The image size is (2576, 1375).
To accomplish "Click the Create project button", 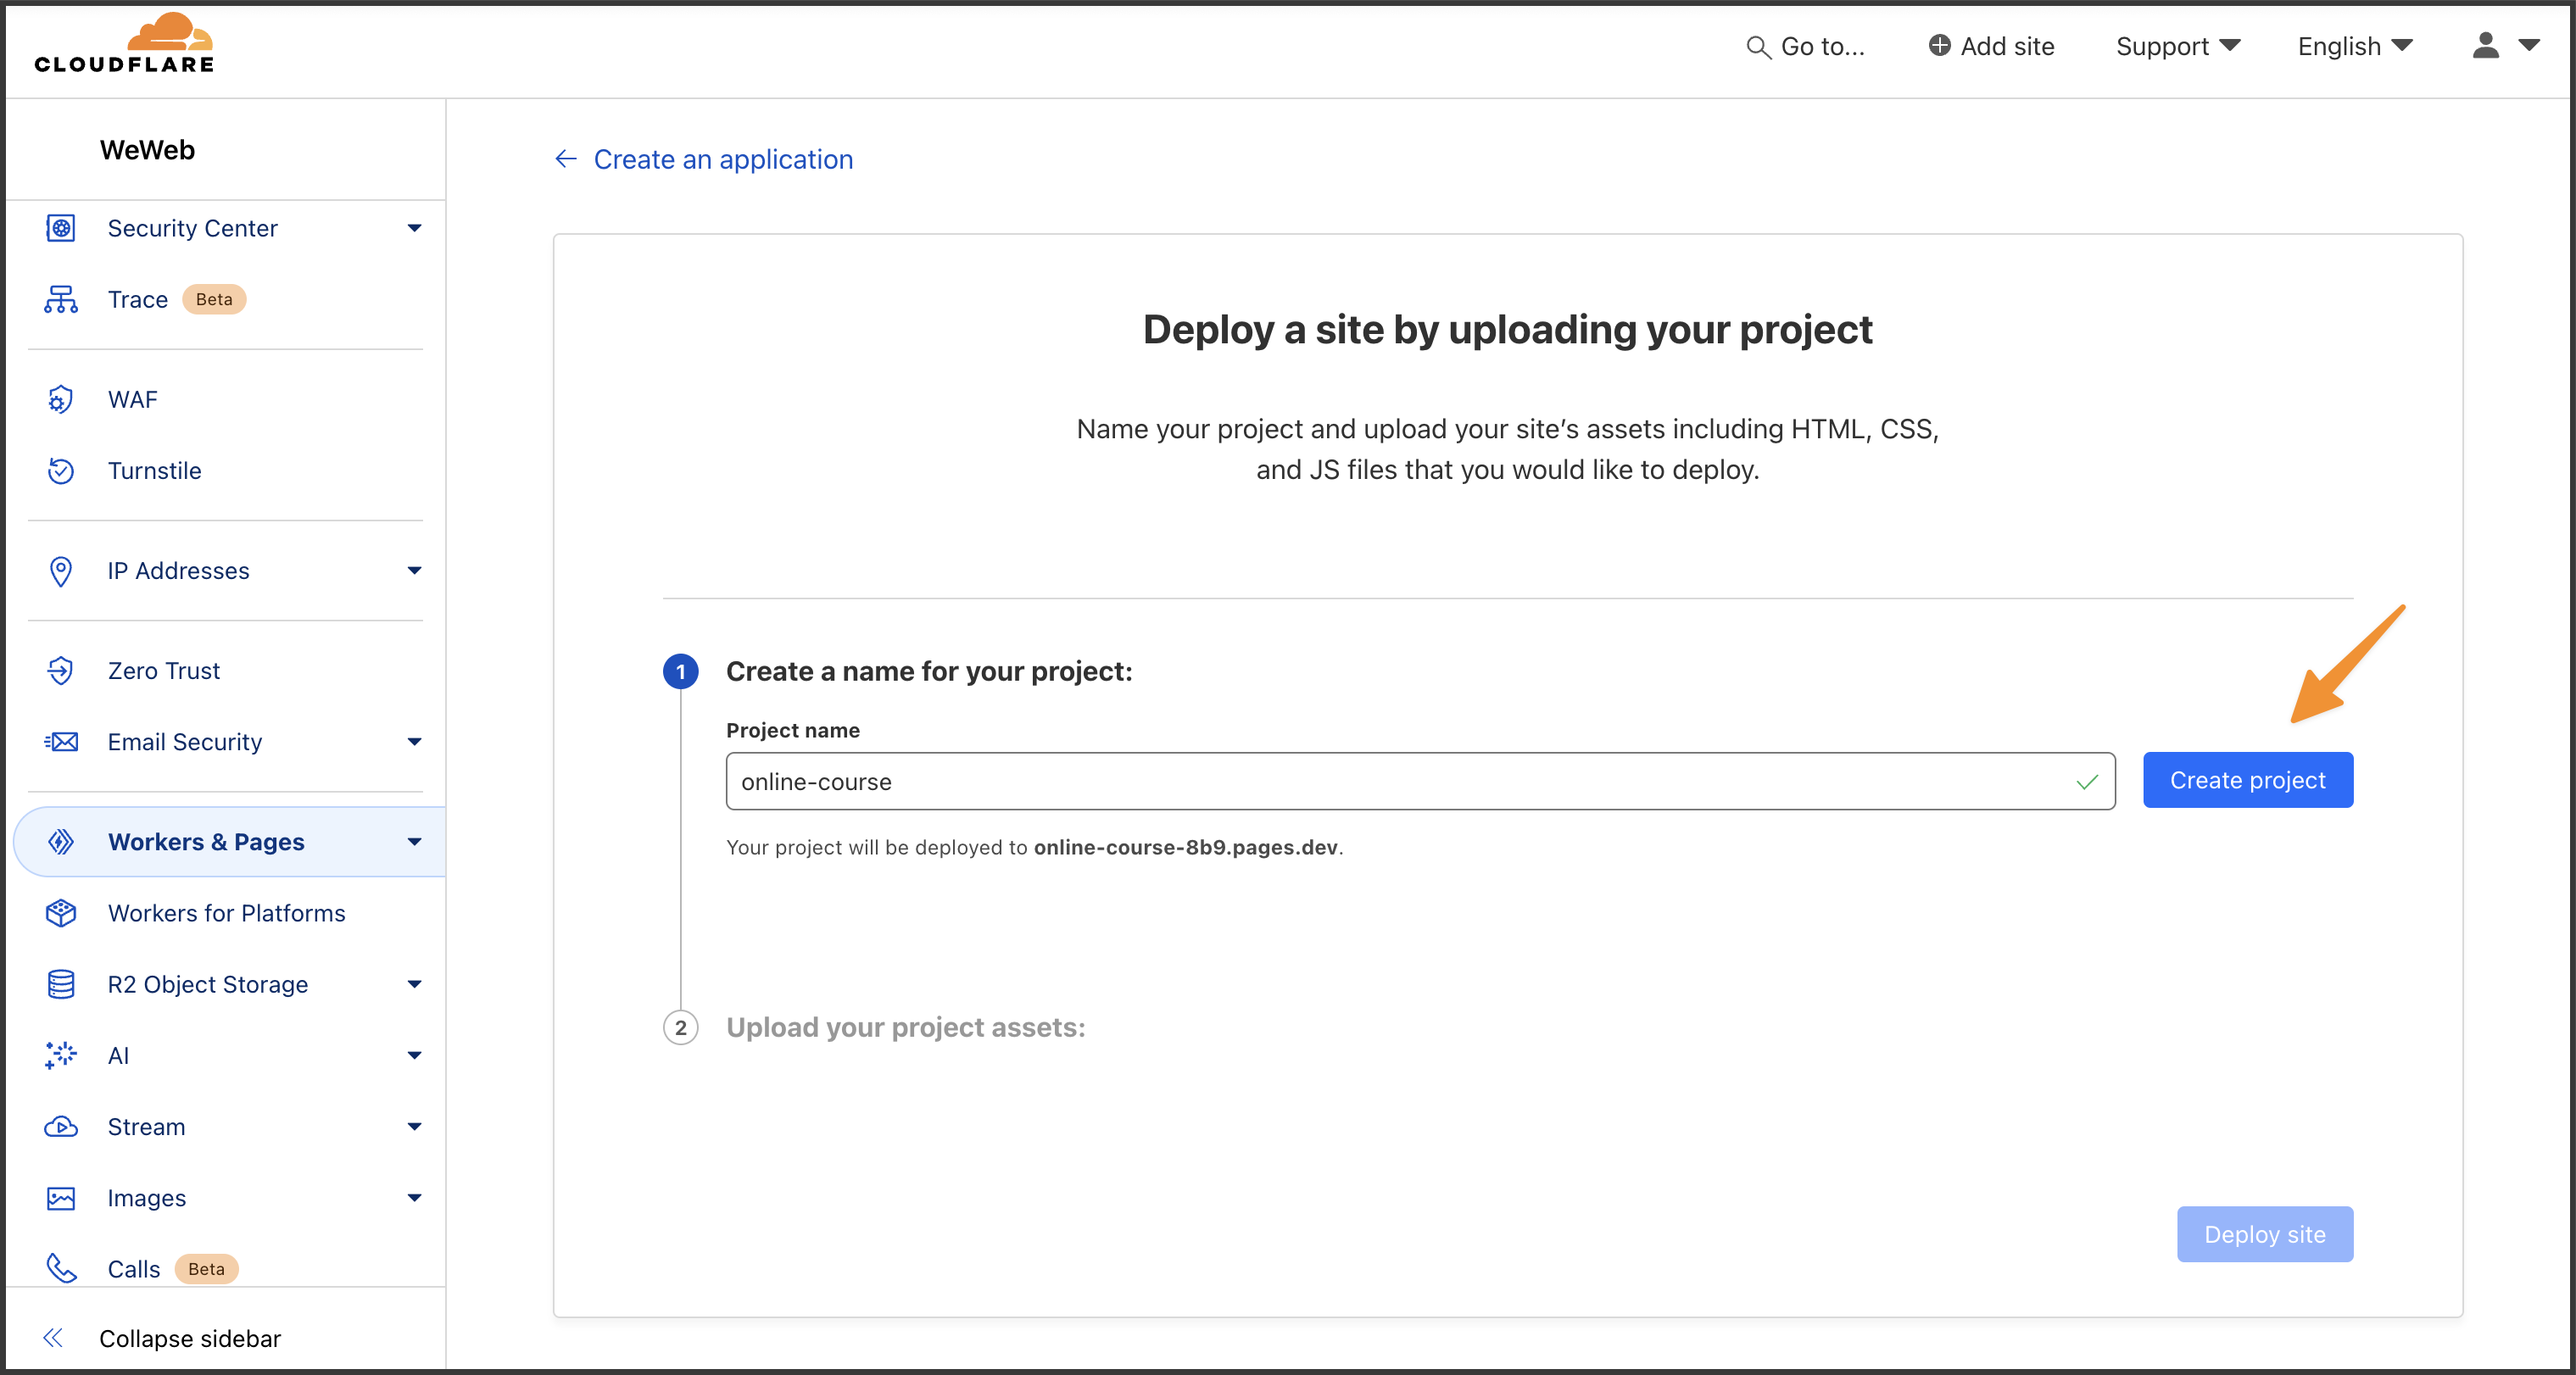I will pos(2247,780).
